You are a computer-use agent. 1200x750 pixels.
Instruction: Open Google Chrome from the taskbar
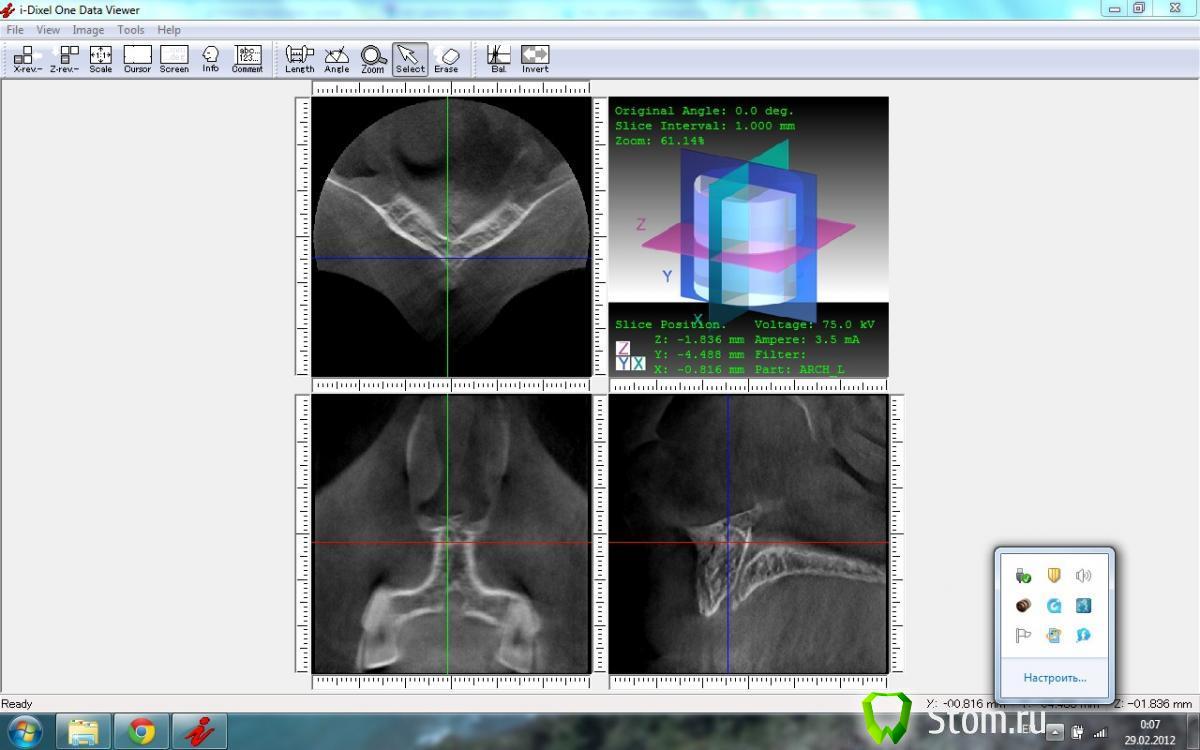pyautogui.click(x=141, y=732)
